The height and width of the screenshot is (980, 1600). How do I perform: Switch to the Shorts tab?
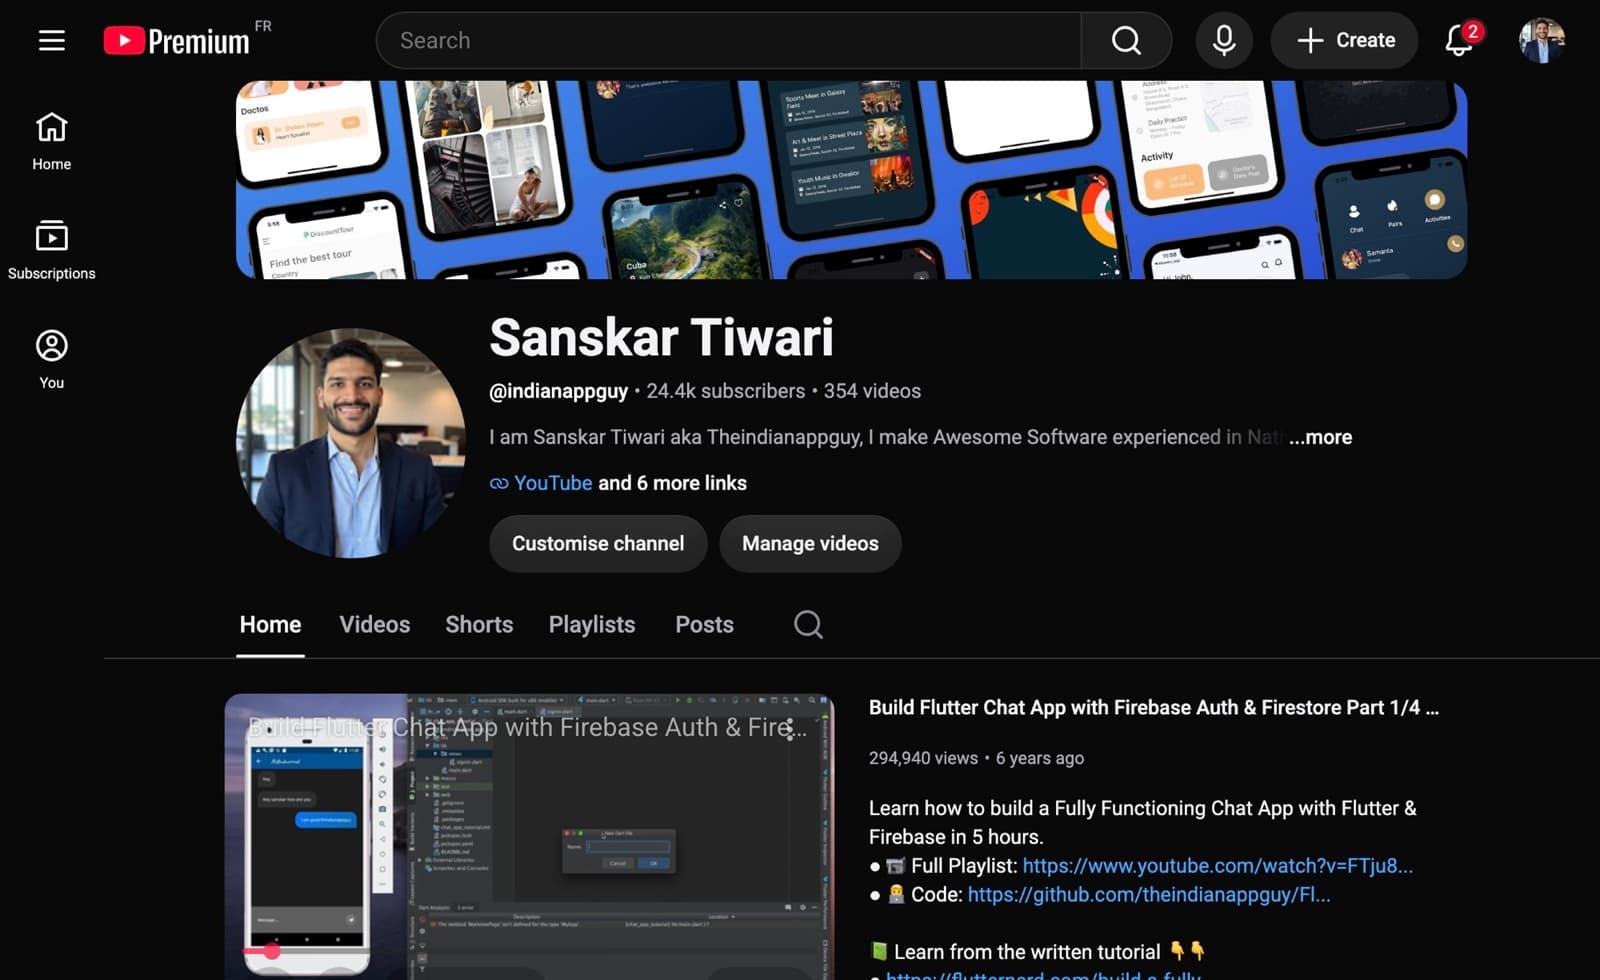pos(479,624)
